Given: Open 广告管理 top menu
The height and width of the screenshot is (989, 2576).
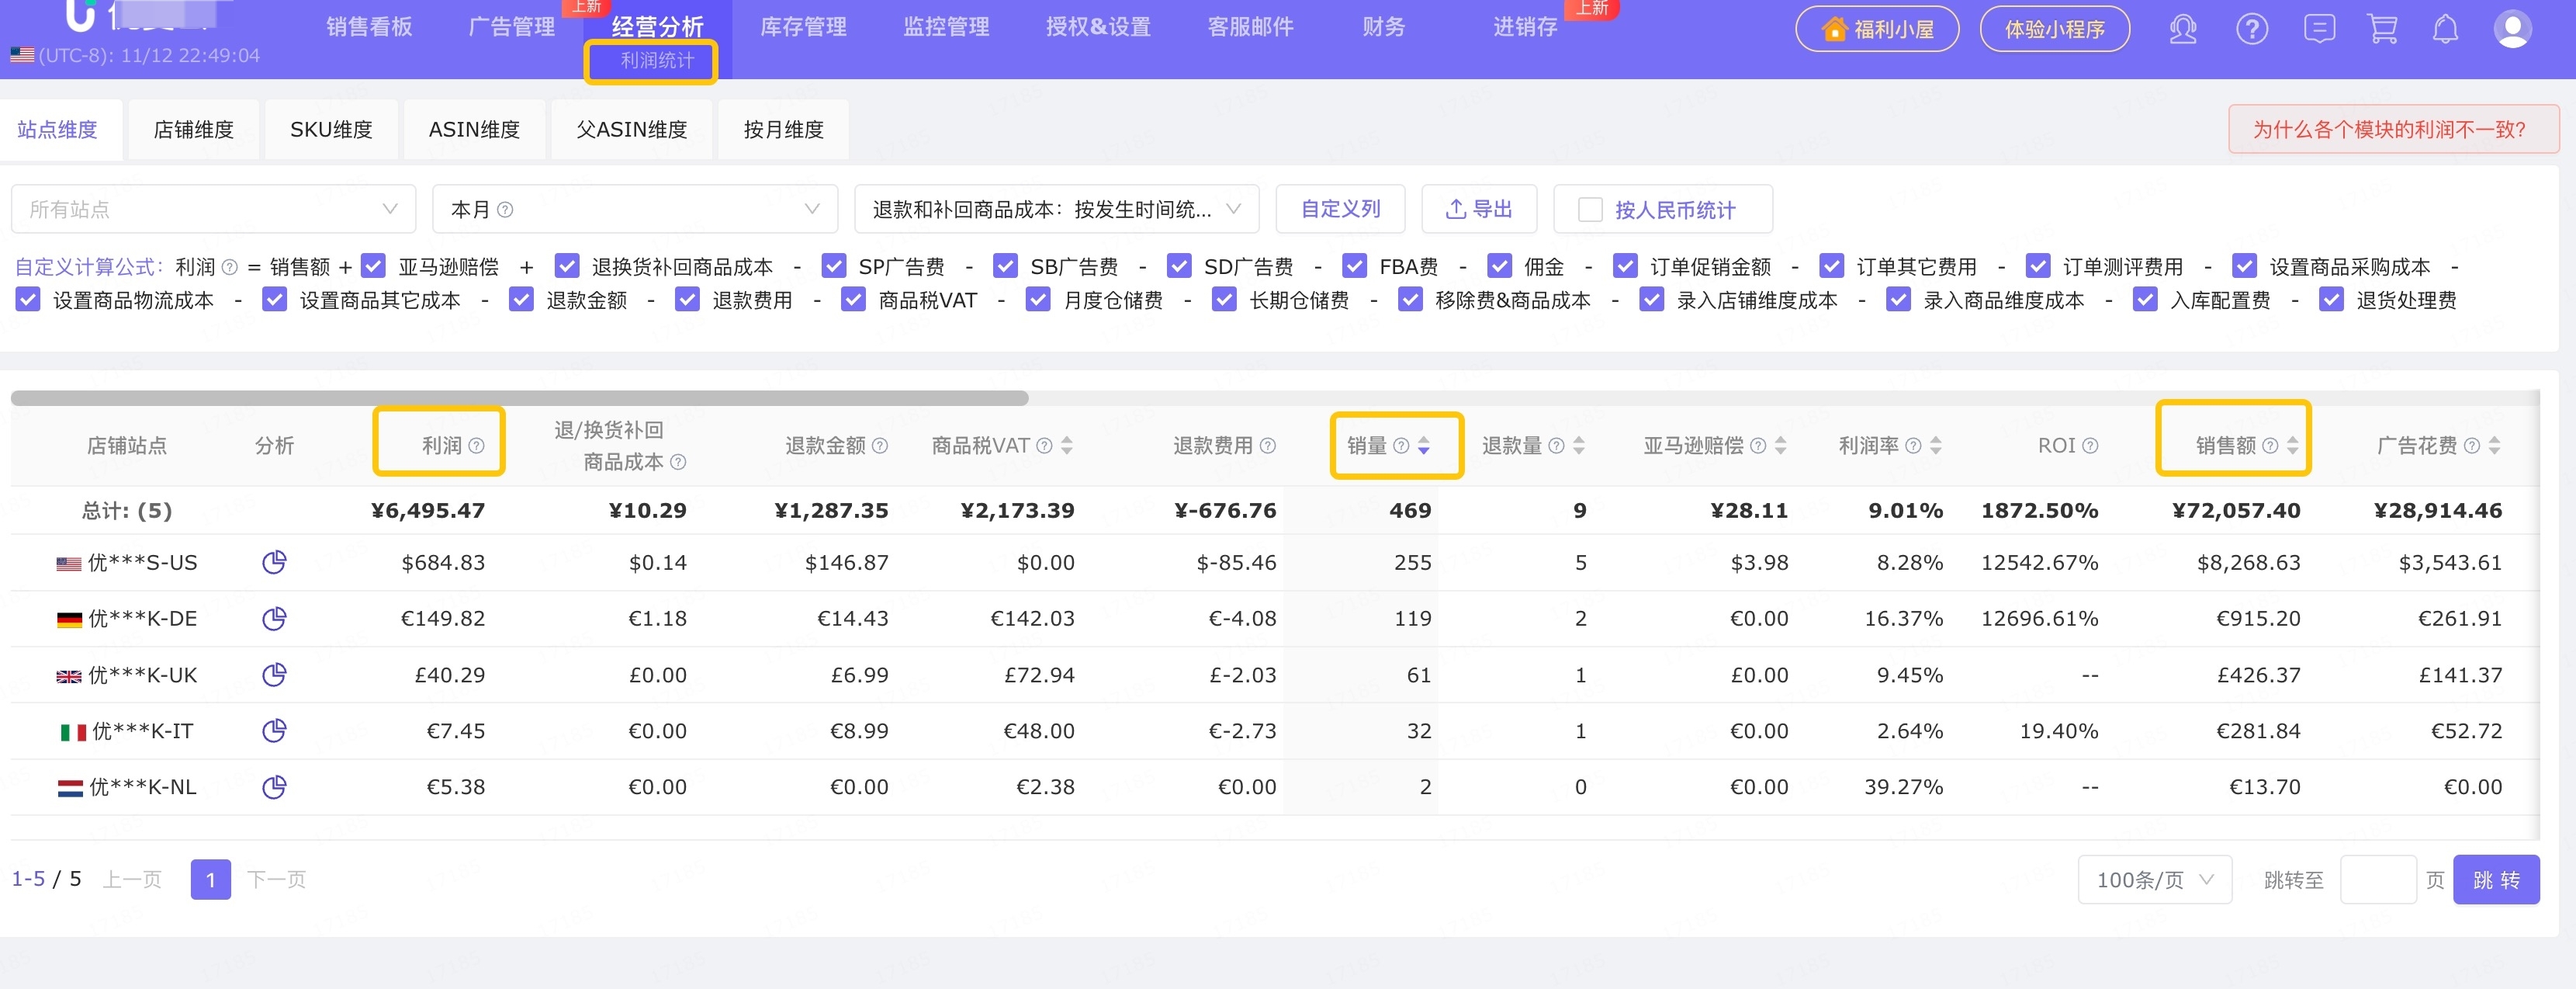Looking at the screenshot, I should (511, 27).
